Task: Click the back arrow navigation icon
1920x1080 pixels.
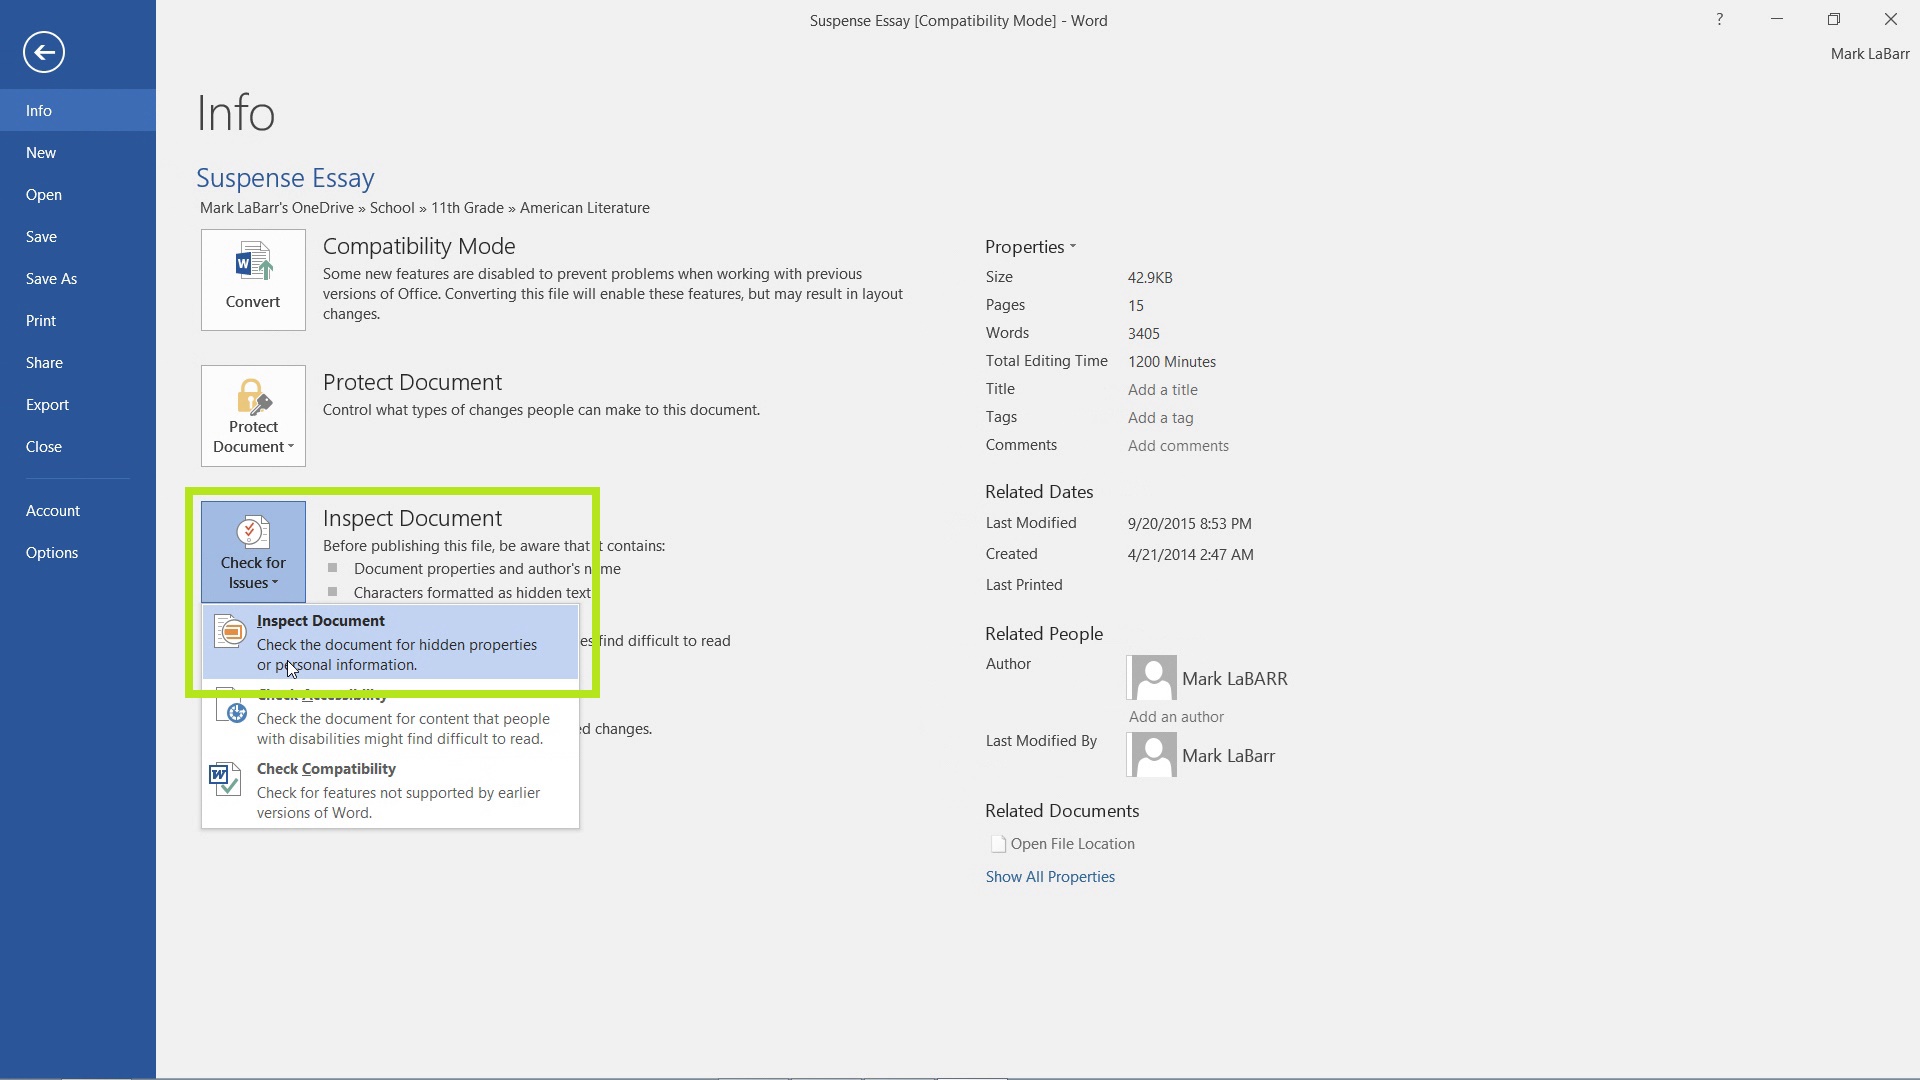Action: pyautogui.click(x=44, y=51)
